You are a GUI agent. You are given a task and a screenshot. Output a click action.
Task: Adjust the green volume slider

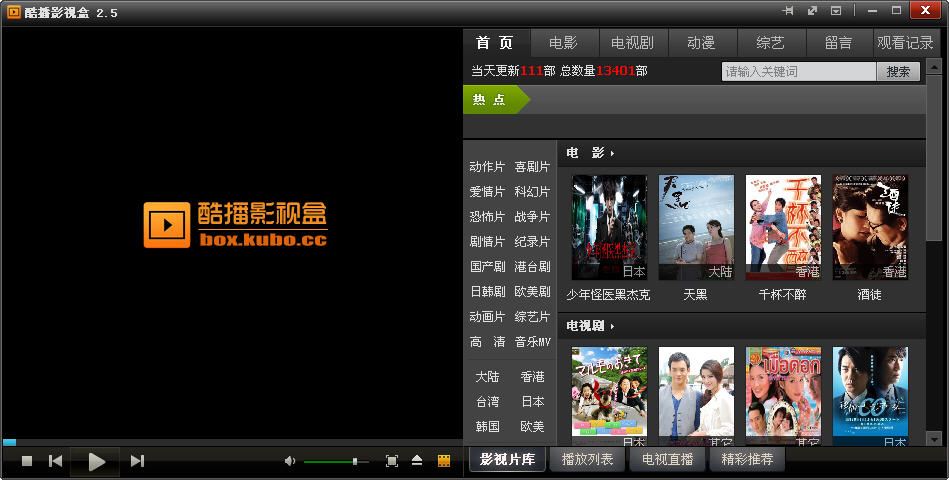pos(337,462)
